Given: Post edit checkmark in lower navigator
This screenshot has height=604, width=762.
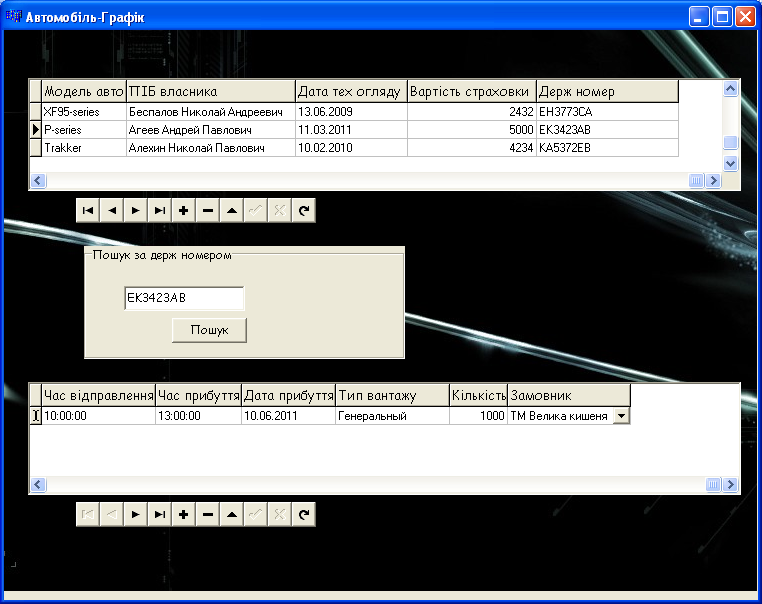Looking at the screenshot, I should (256, 514).
